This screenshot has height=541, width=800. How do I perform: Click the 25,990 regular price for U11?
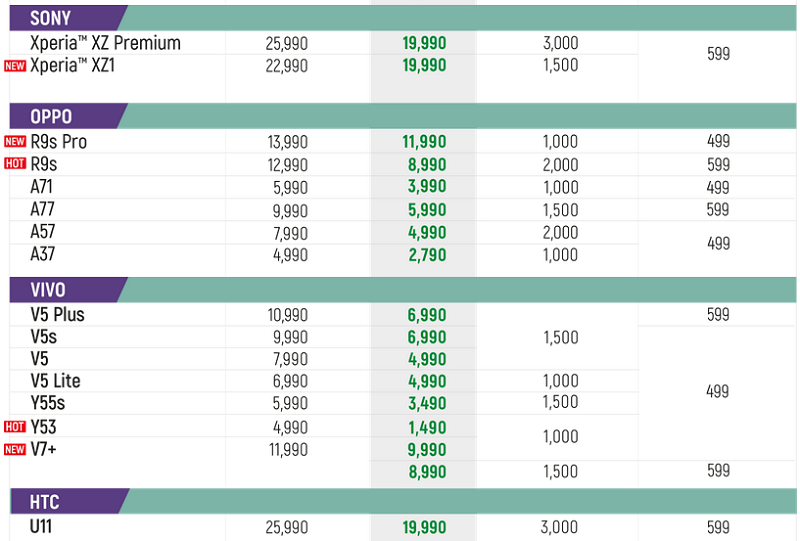click(x=287, y=527)
